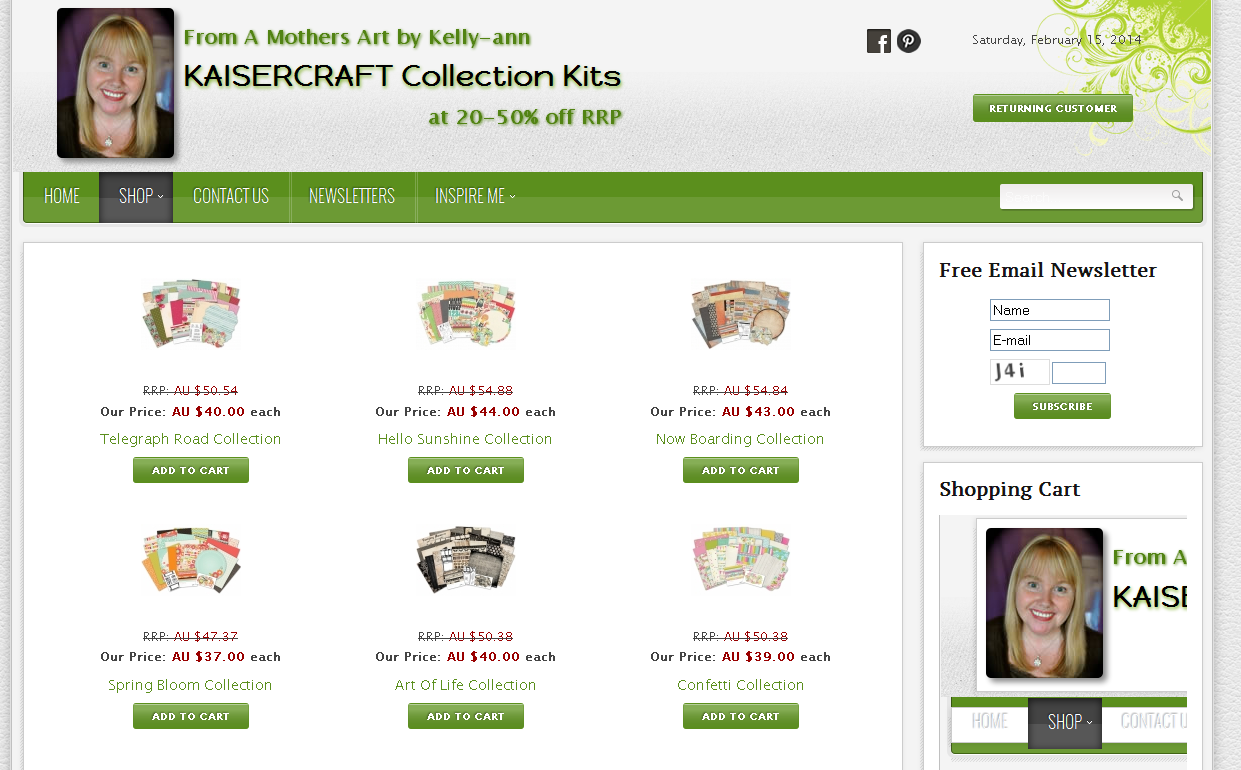Open the Art Of Life Collection thumbnail
The height and width of the screenshot is (770, 1241).
(465, 560)
